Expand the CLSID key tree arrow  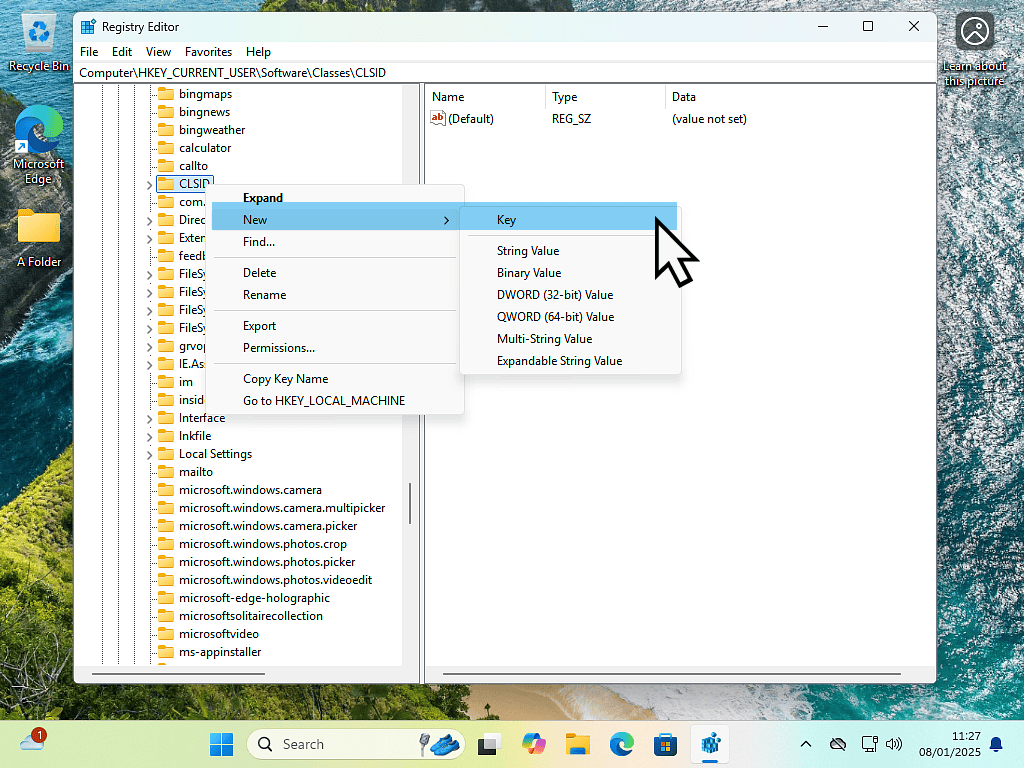pos(149,184)
